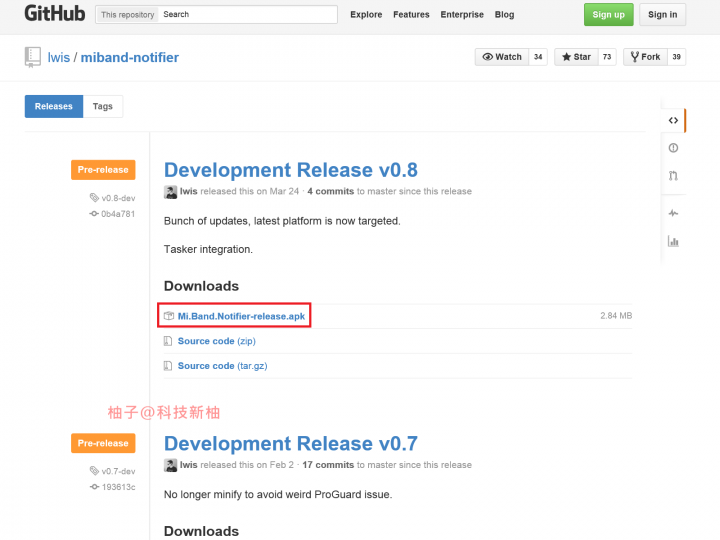Viewport: 720px width, 540px height.
Task: Download Mi.Band.Notifier-release.apk
Action: pyautogui.click(x=241, y=316)
